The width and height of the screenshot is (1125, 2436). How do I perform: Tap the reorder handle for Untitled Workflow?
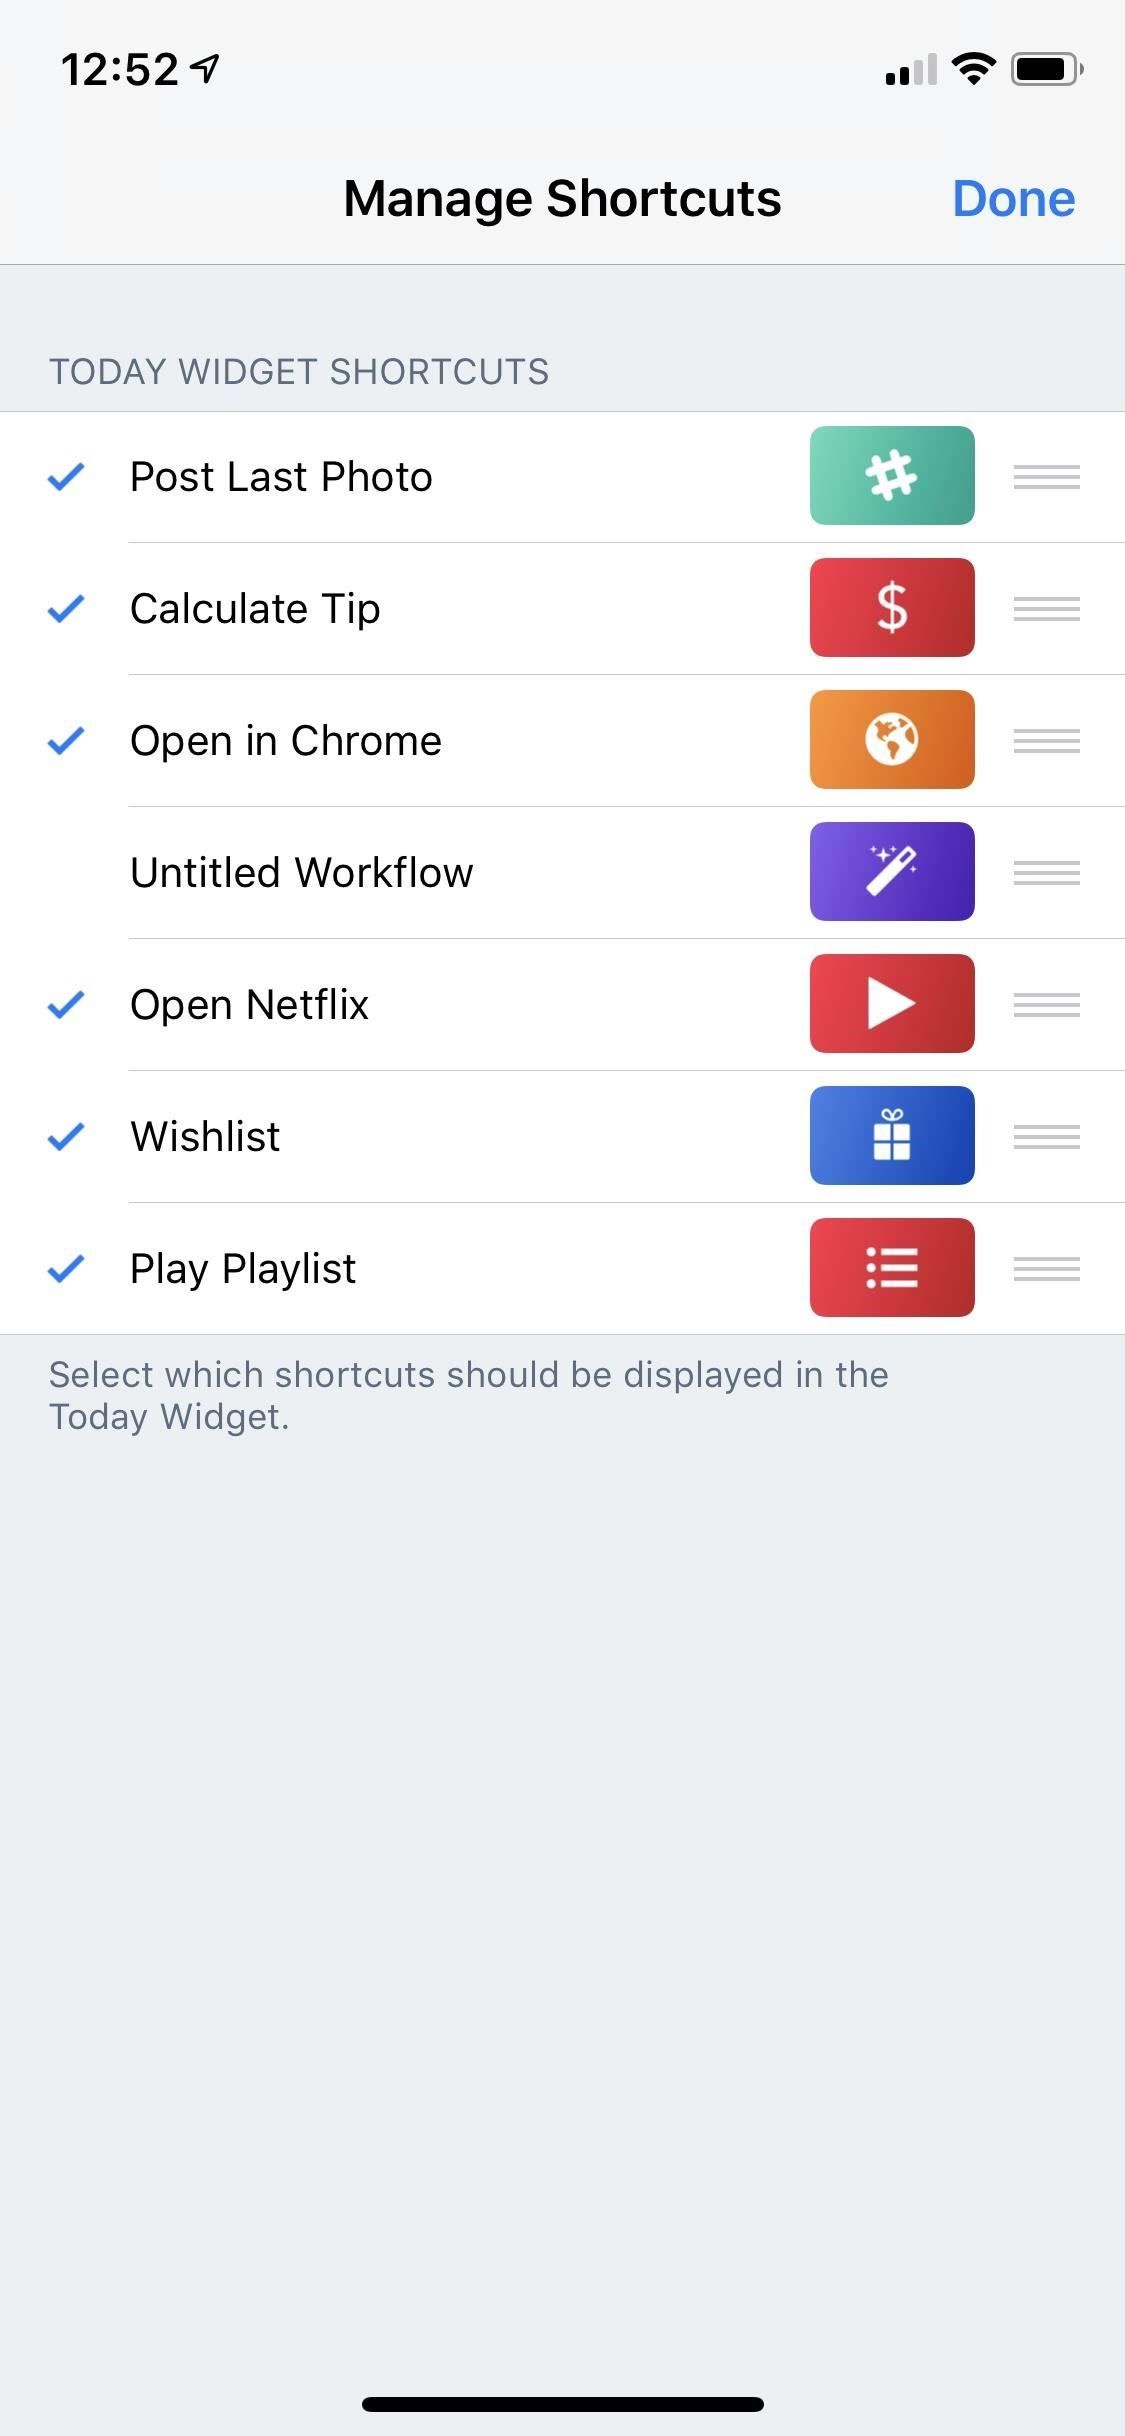click(1046, 873)
